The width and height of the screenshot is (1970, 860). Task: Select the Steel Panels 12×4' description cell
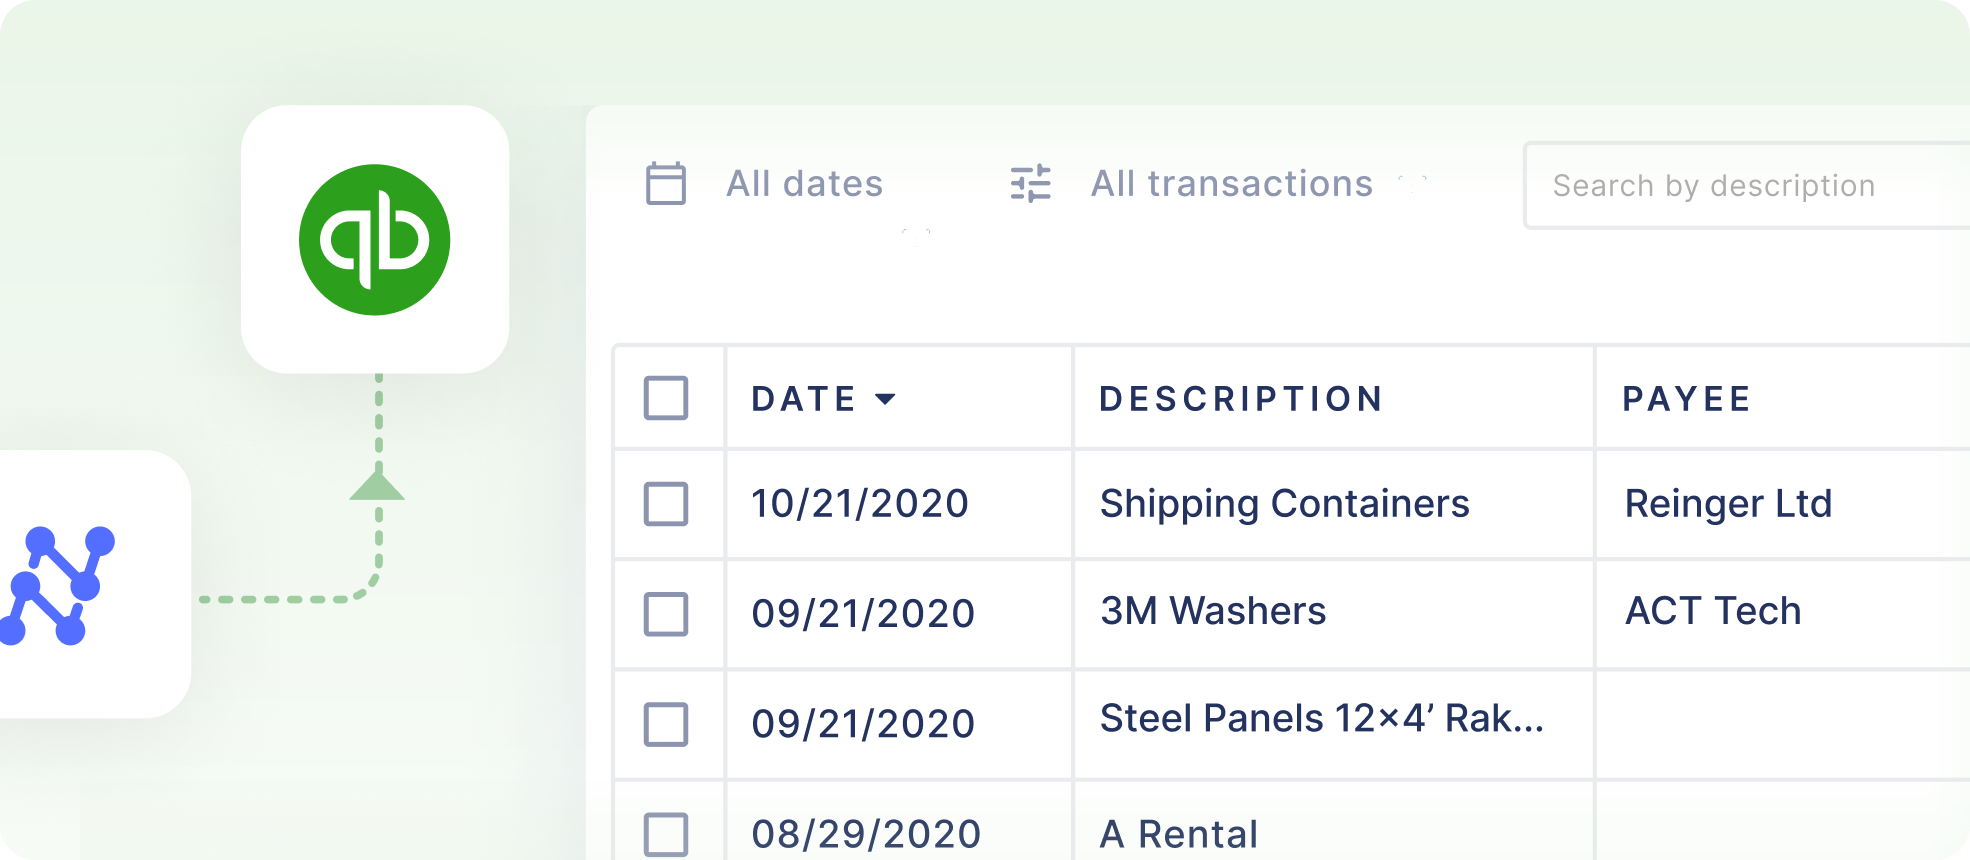tap(1321, 719)
